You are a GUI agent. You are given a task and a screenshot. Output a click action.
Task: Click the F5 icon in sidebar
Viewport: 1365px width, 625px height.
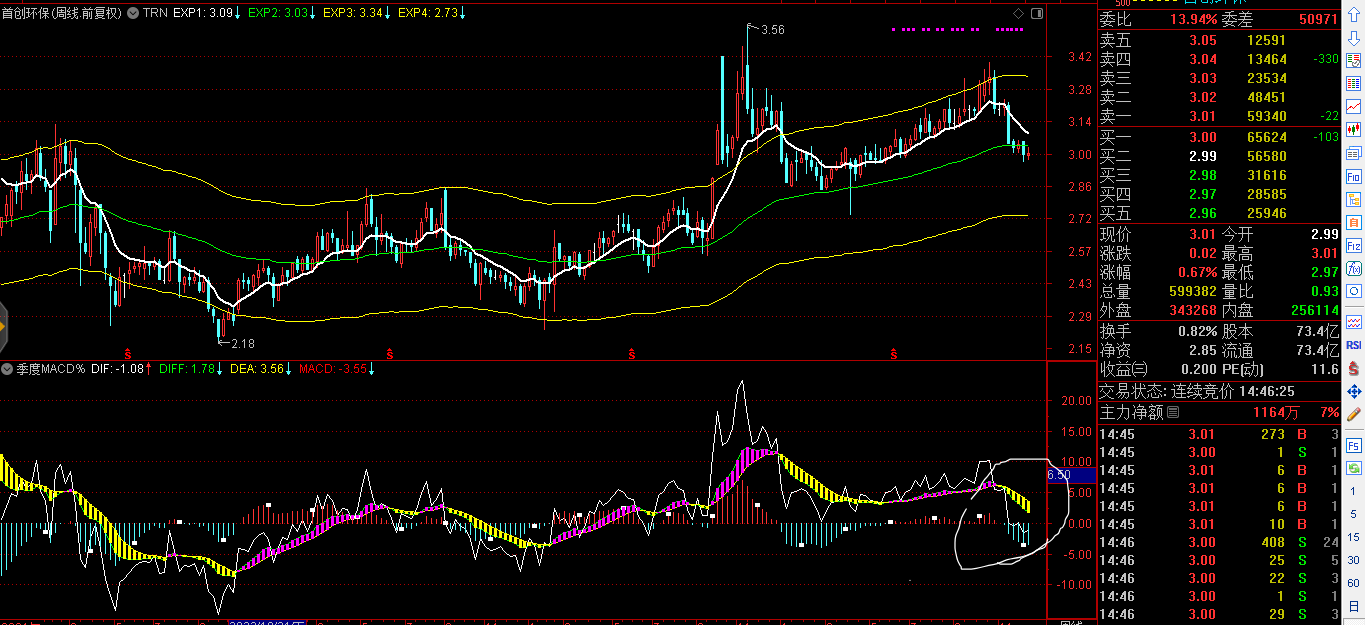point(1354,444)
